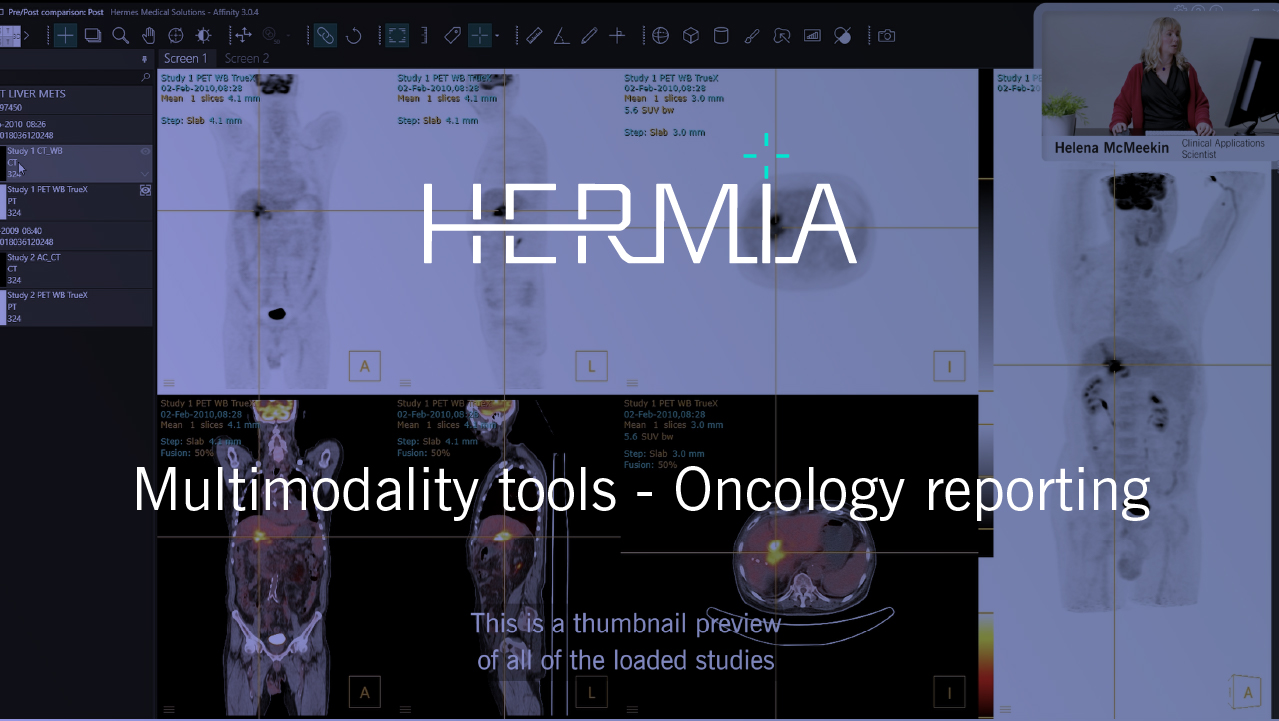Take a screenshot with camera icon
Viewport: 1279px width, 721px height.
[x=886, y=36]
